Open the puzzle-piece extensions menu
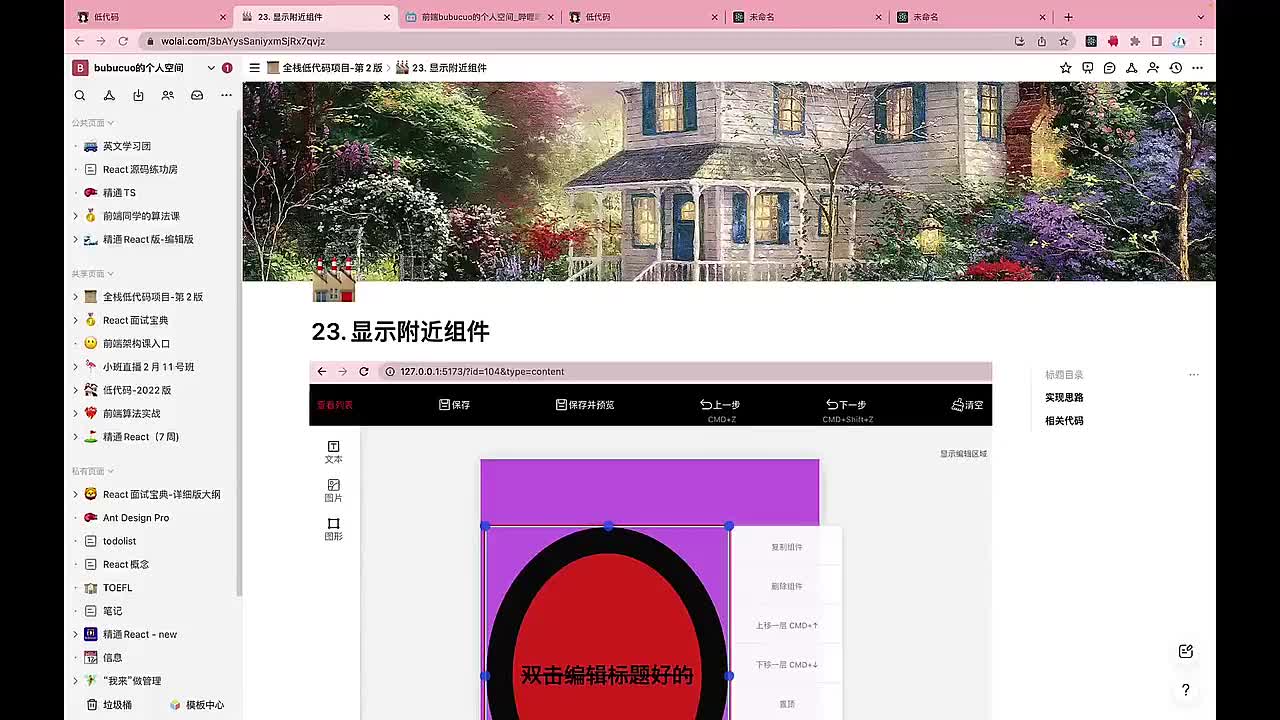Viewport: 1280px width, 720px height. [1135, 41]
